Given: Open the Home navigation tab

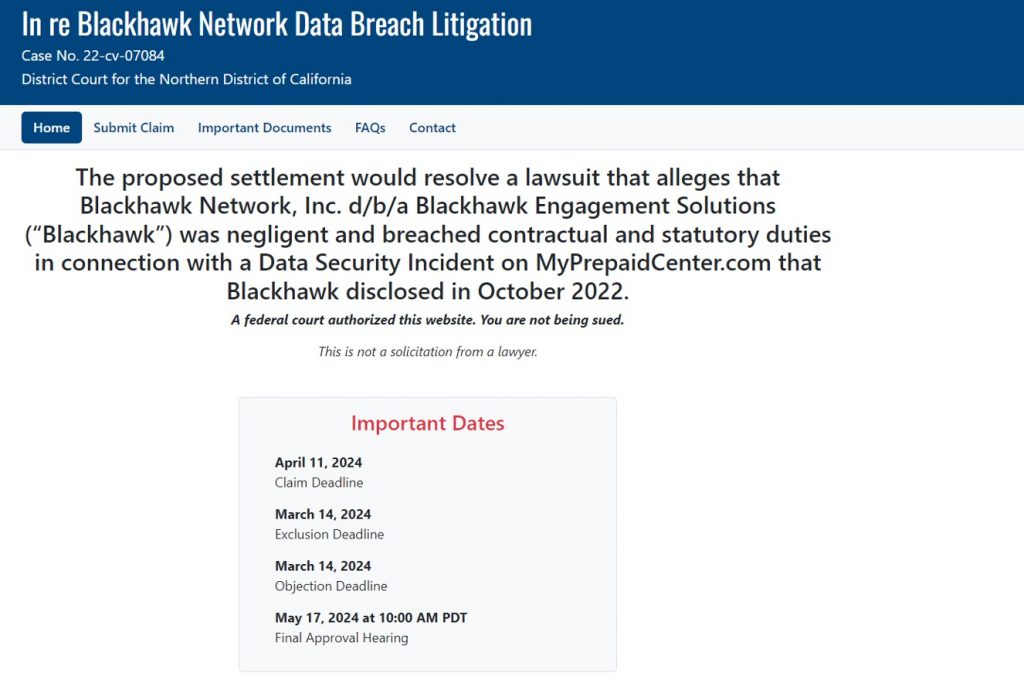Looking at the screenshot, I should point(51,128).
